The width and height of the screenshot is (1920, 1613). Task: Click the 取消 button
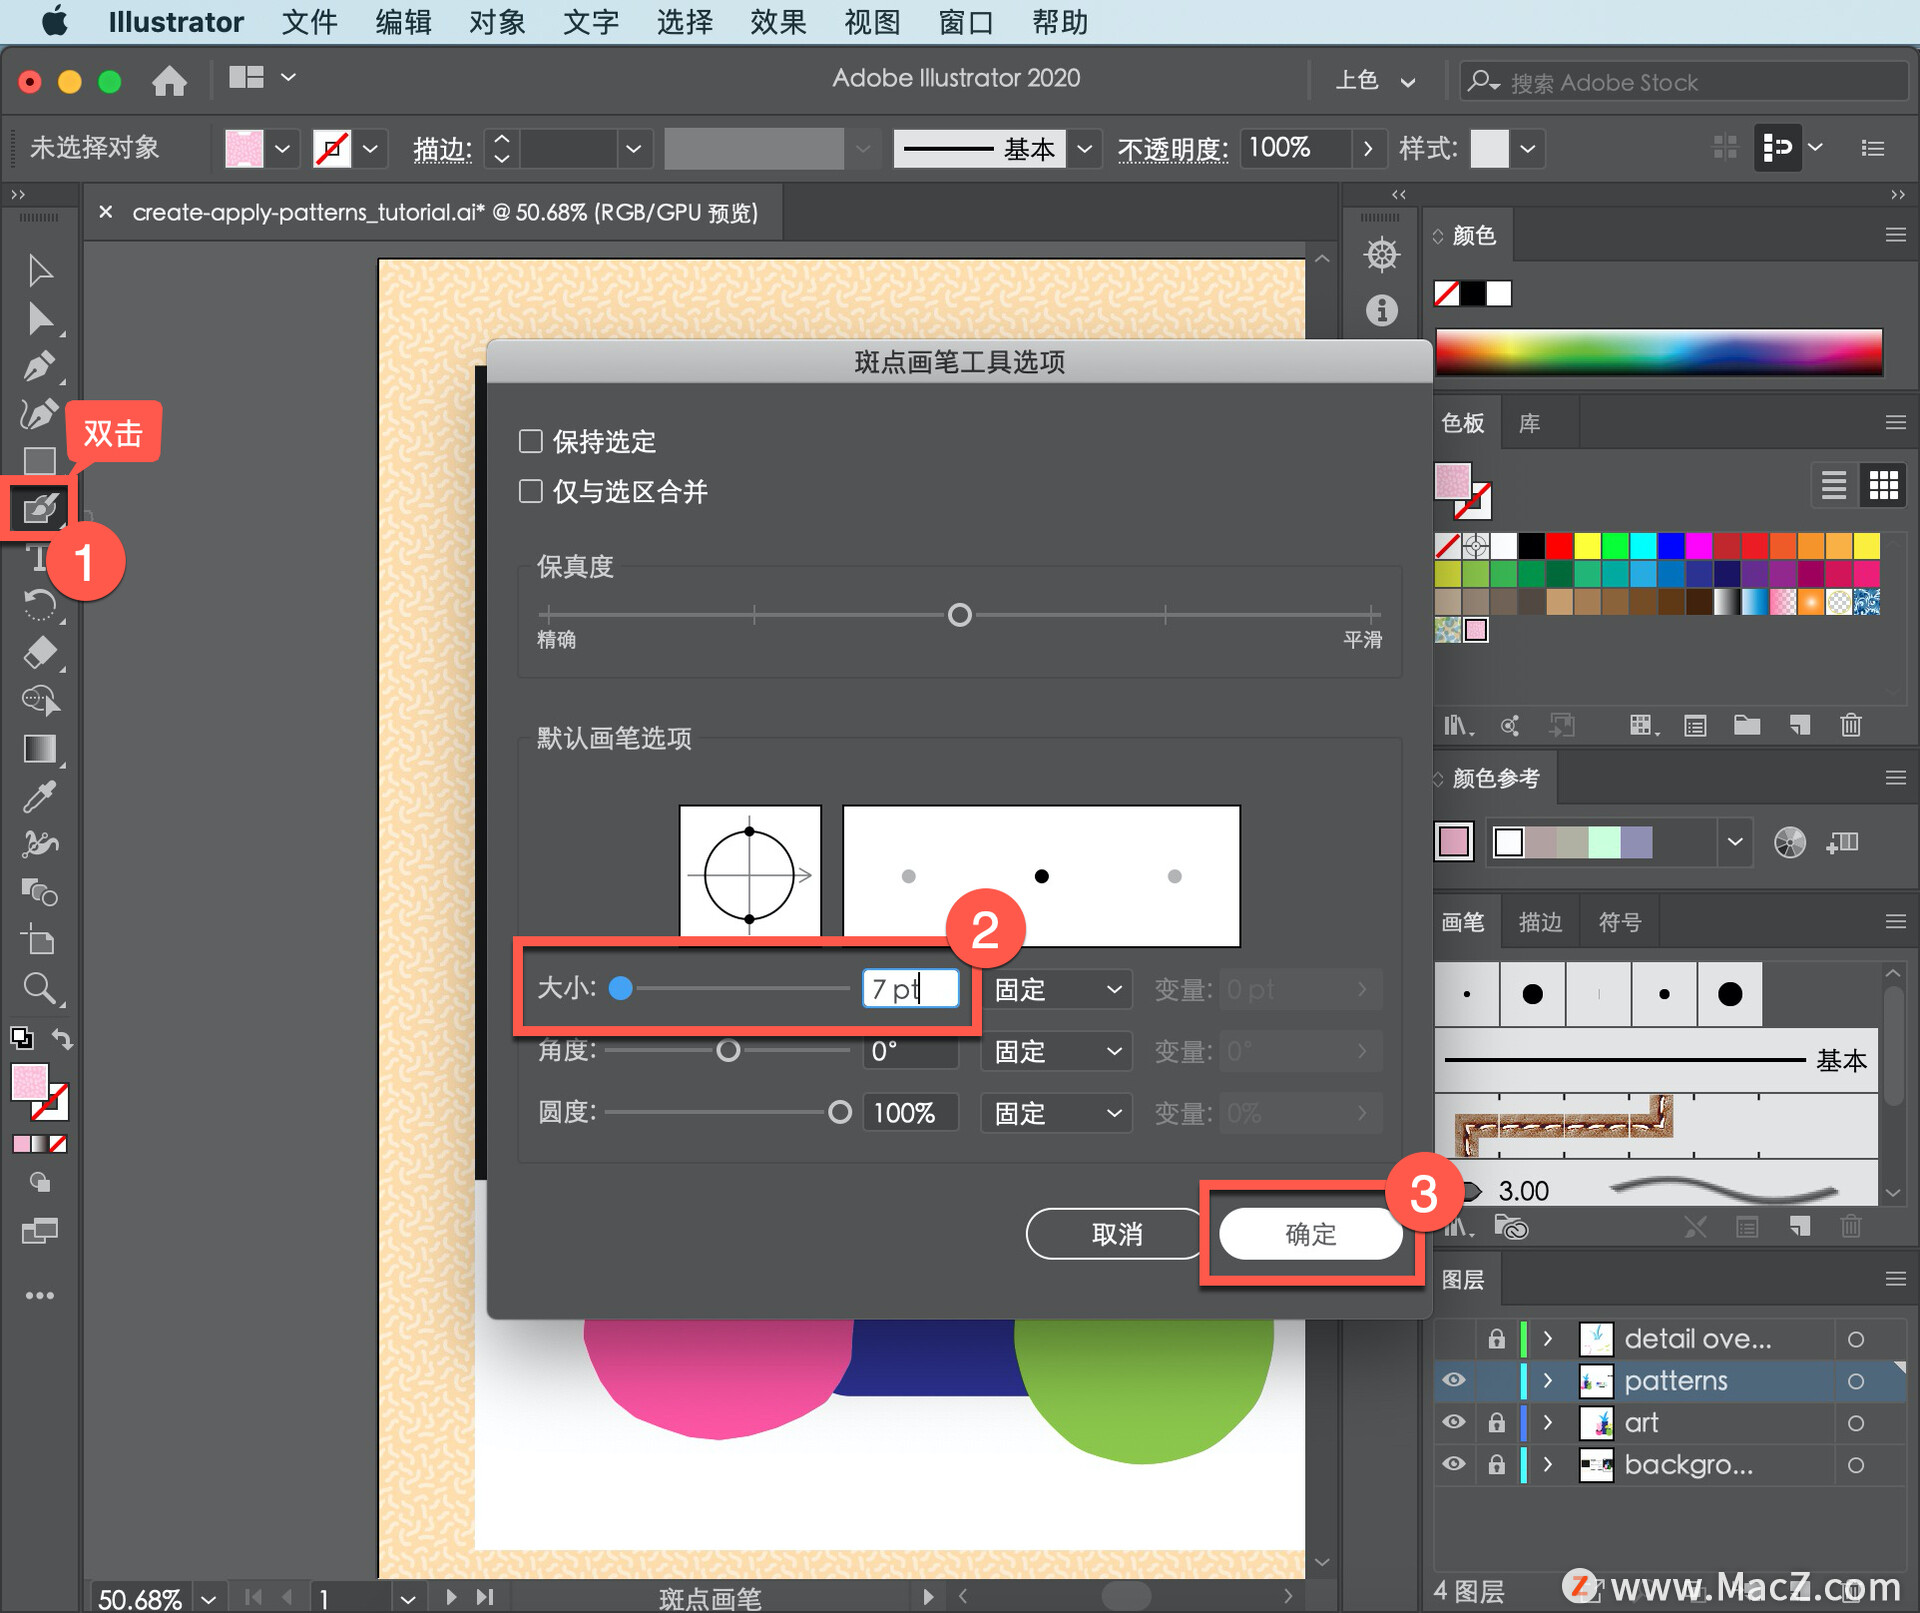coord(1116,1234)
